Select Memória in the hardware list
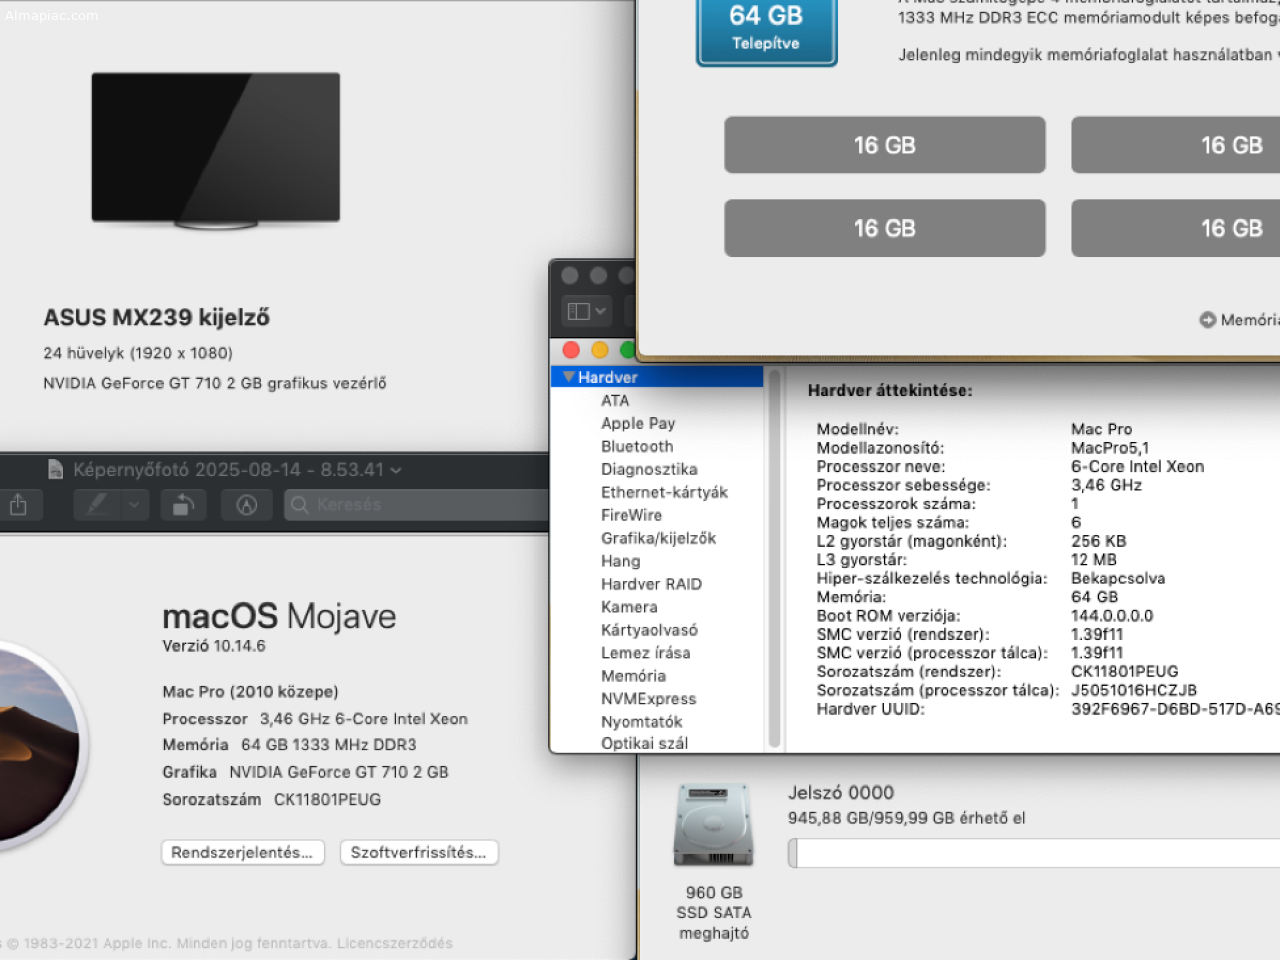Screen dimensions: 1280x960 [633, 676]
